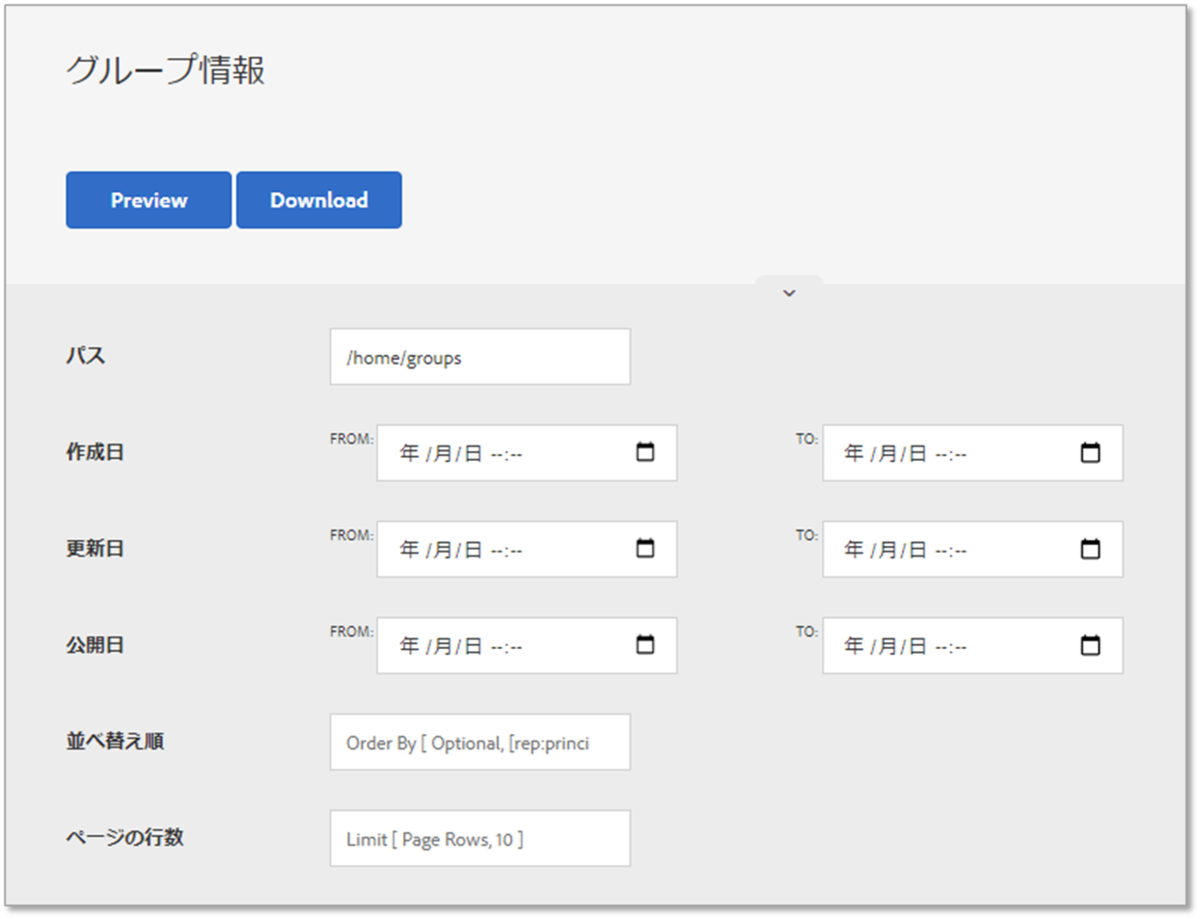Open the calendar picker for 作成日 FROM field

click(x=646, y=452)
